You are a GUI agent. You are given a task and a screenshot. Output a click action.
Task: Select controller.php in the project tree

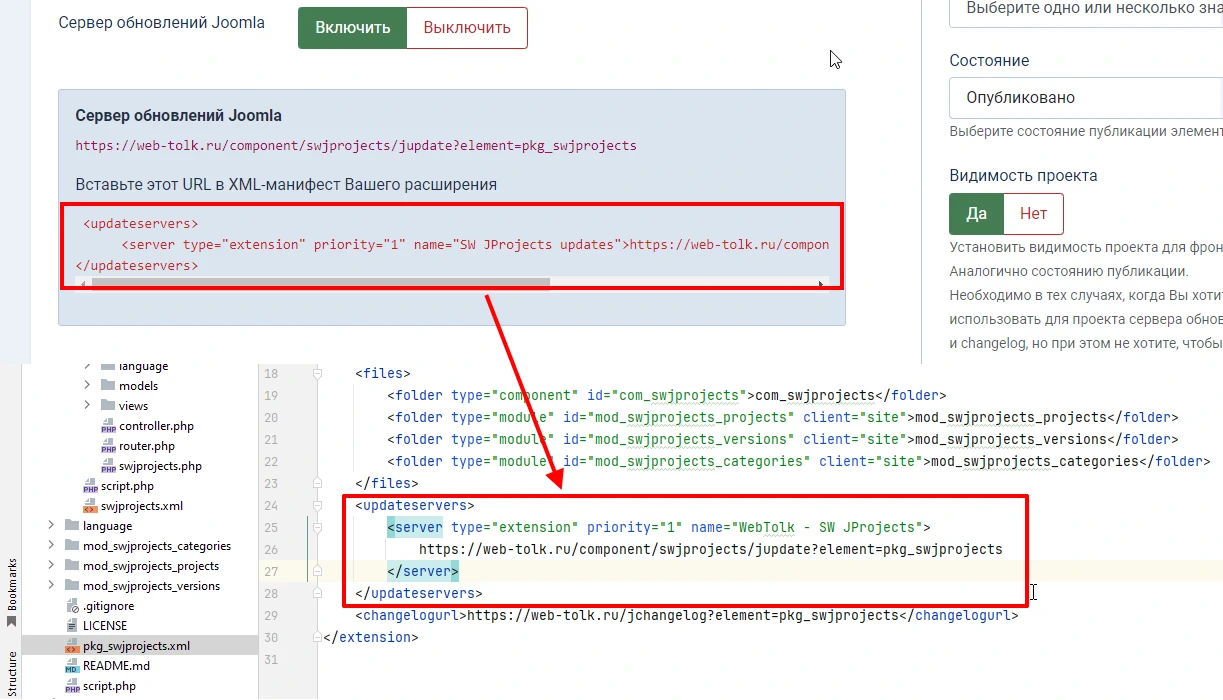[x=156, y=426]
